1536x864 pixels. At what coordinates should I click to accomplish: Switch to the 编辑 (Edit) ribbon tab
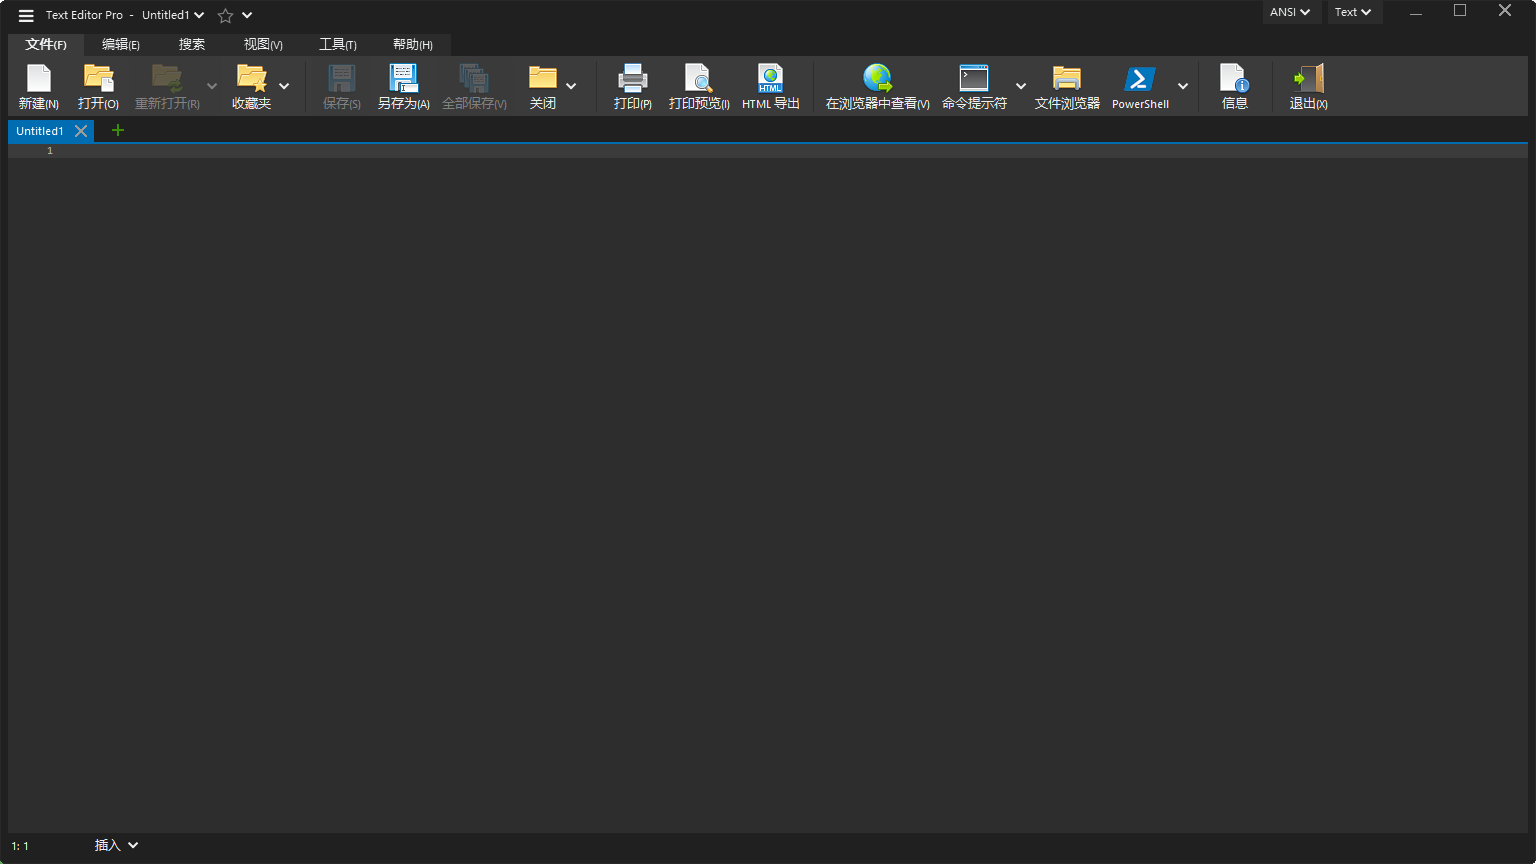120,44
